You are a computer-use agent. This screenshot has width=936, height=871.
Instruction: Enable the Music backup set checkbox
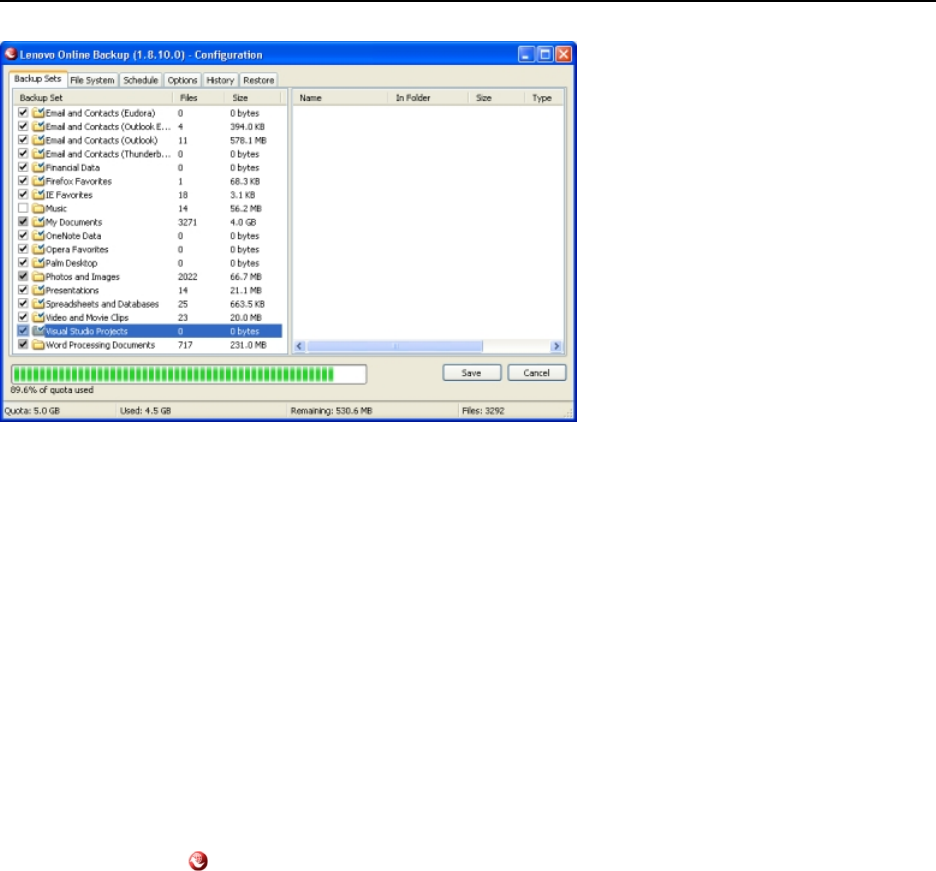pos(23,208)
